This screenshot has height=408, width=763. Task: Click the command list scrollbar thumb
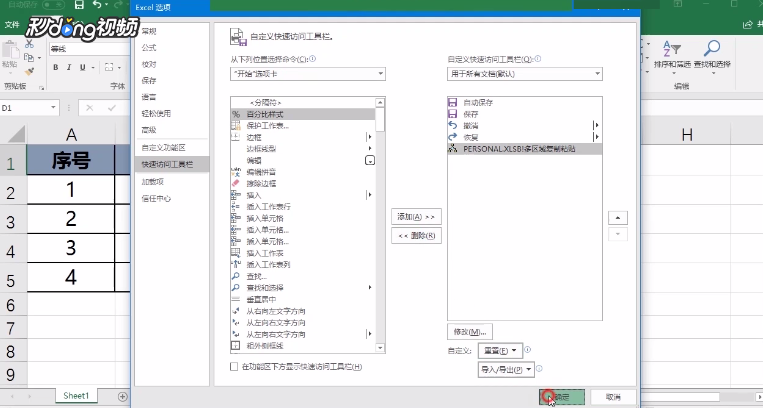pos(380,119)
